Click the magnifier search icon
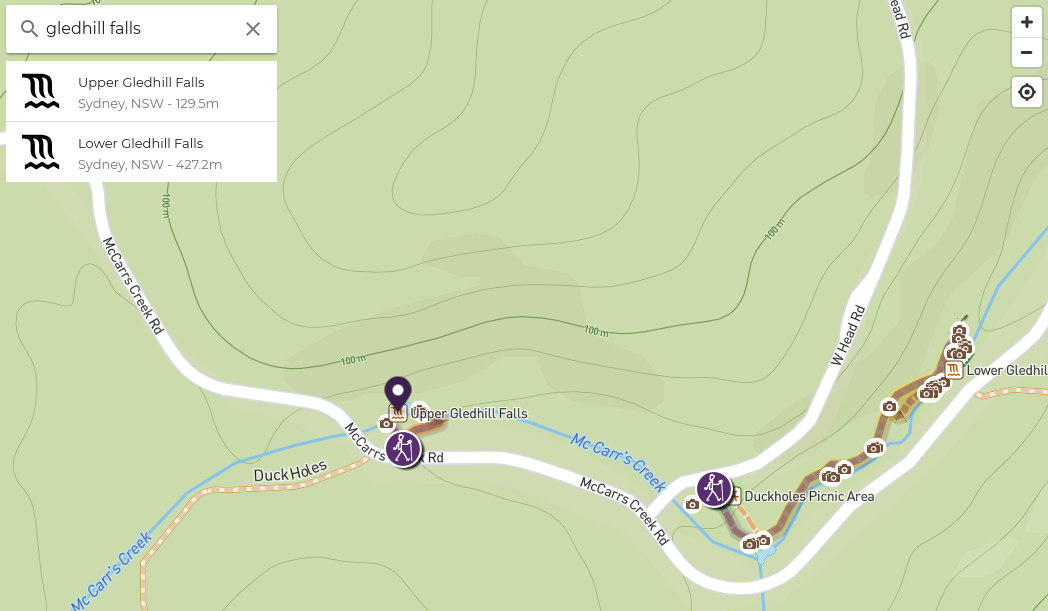The height and width of the screenshot is (611, 1048). pyautogui.click(x=29, y=29)
